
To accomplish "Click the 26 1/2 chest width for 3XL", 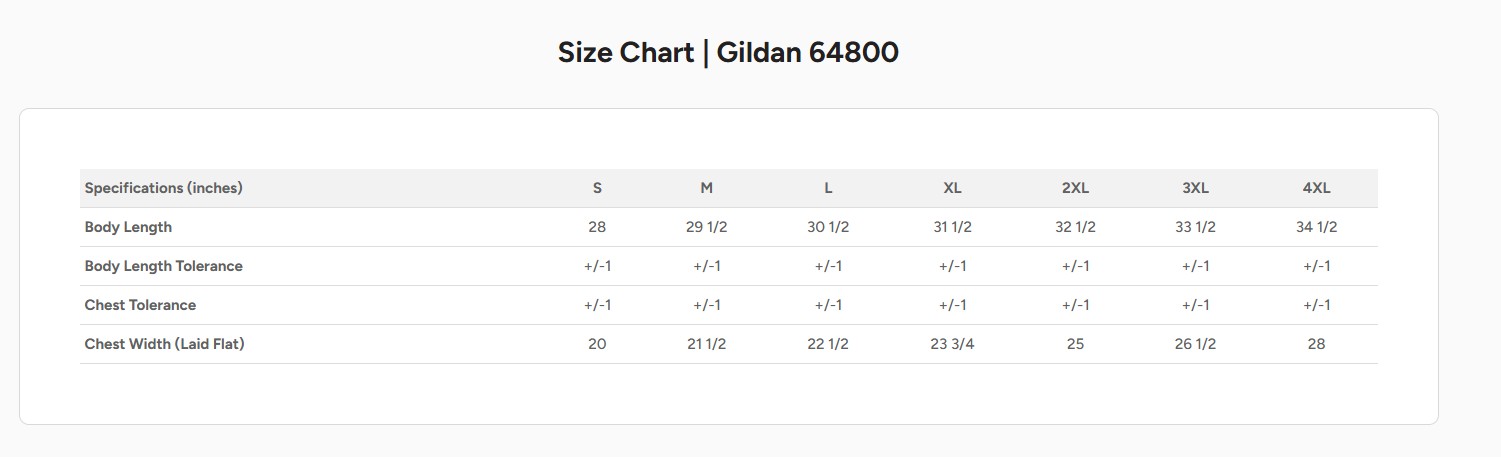I will coord(1195,344).
